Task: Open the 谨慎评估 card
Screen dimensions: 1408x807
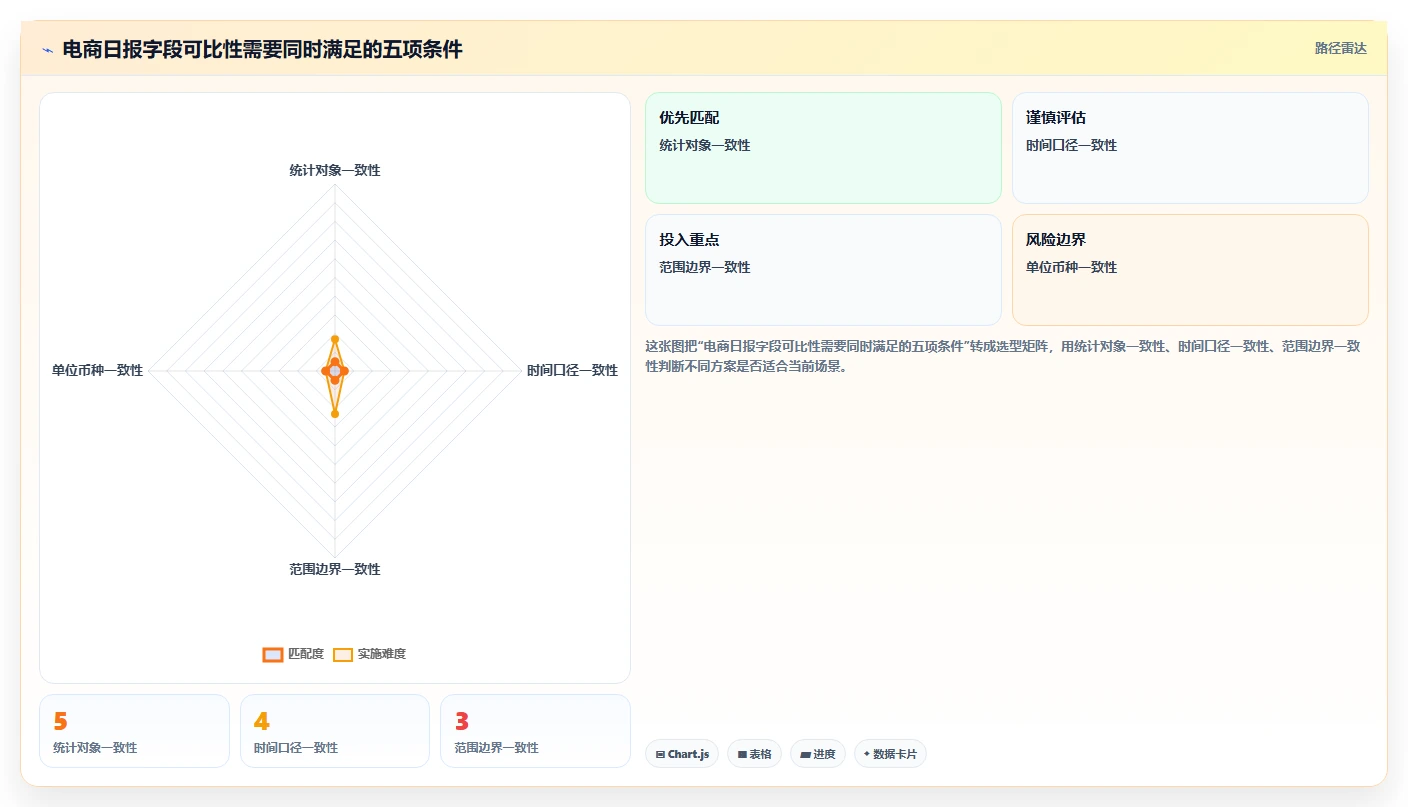Action: (x=1190, y=148)
